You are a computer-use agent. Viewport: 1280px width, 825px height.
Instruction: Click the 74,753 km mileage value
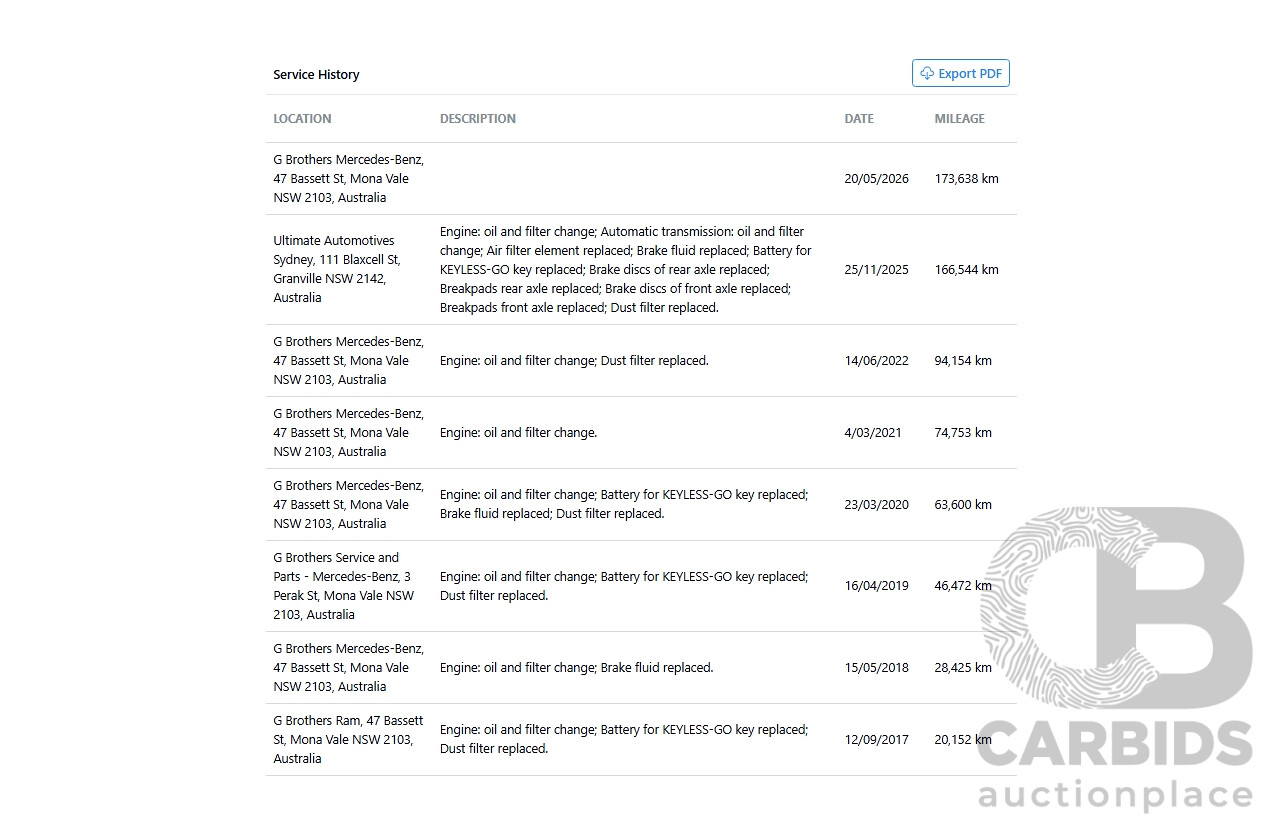[963, 433]
